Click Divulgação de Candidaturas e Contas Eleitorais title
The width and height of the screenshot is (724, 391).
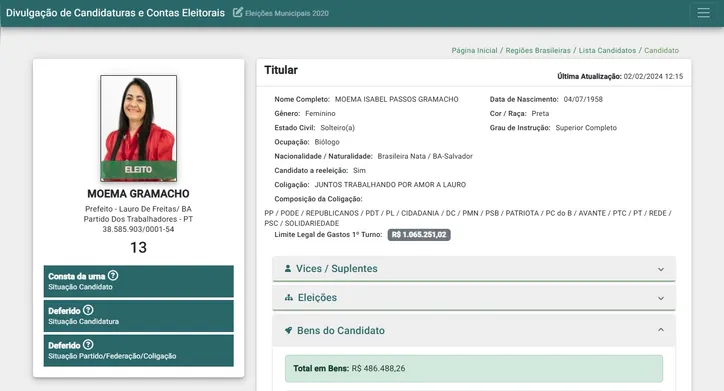click(115, 13)
